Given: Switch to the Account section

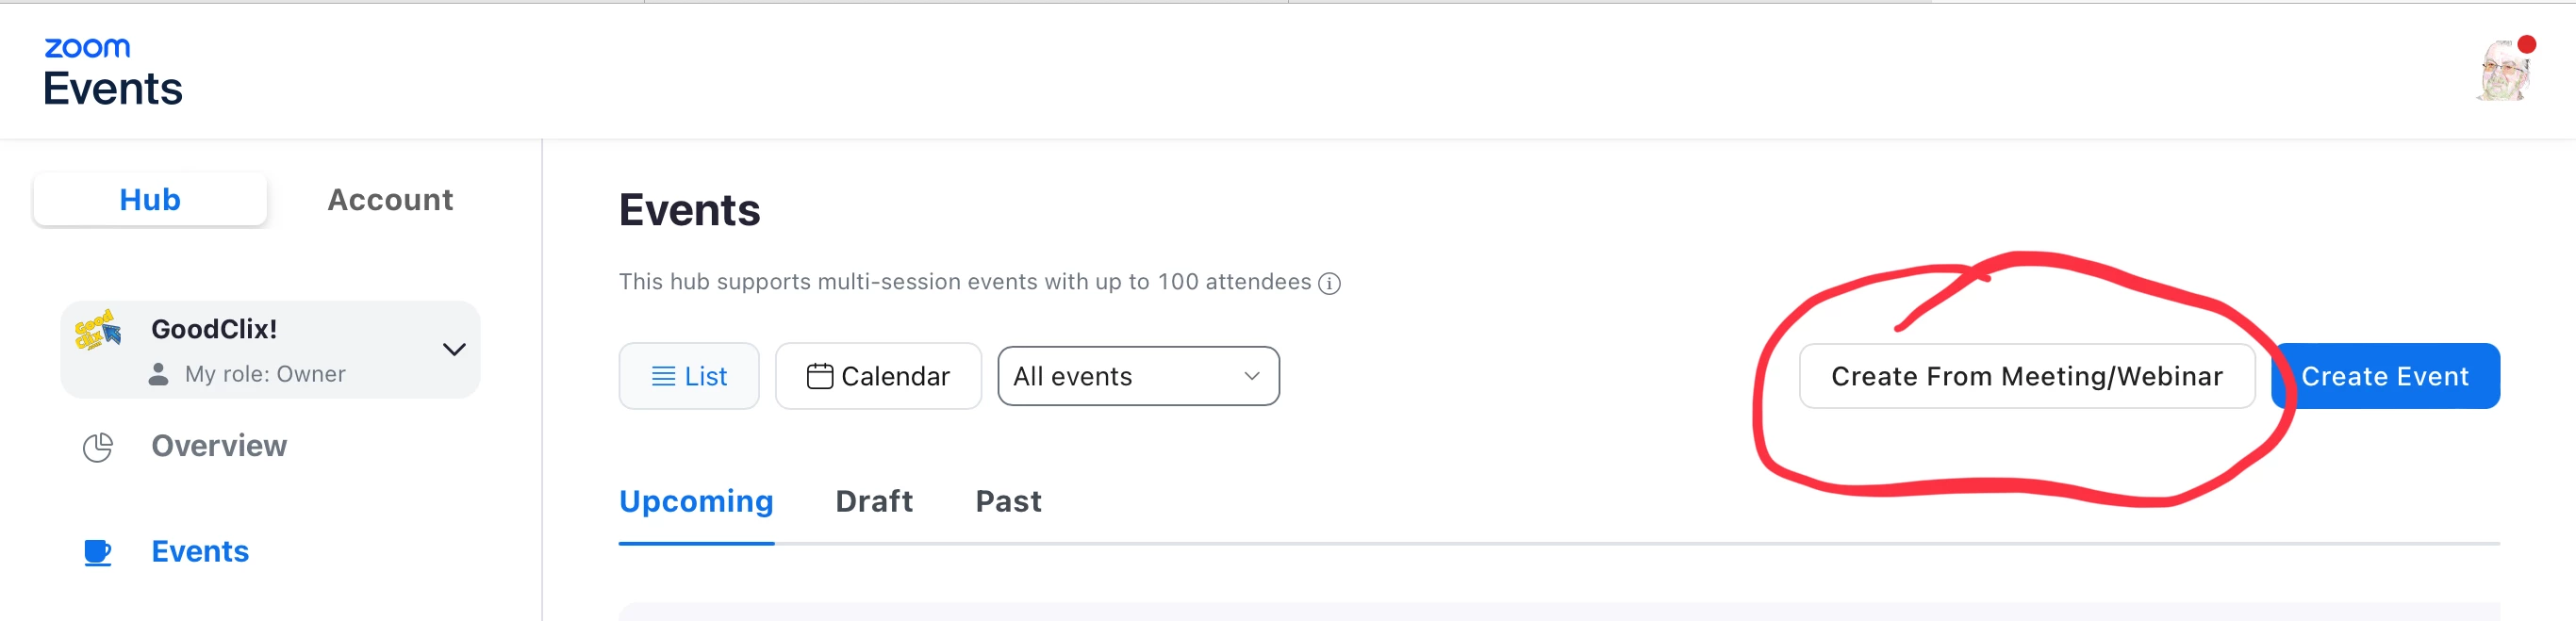Looking at the screenshot, I should coord(390,200).
